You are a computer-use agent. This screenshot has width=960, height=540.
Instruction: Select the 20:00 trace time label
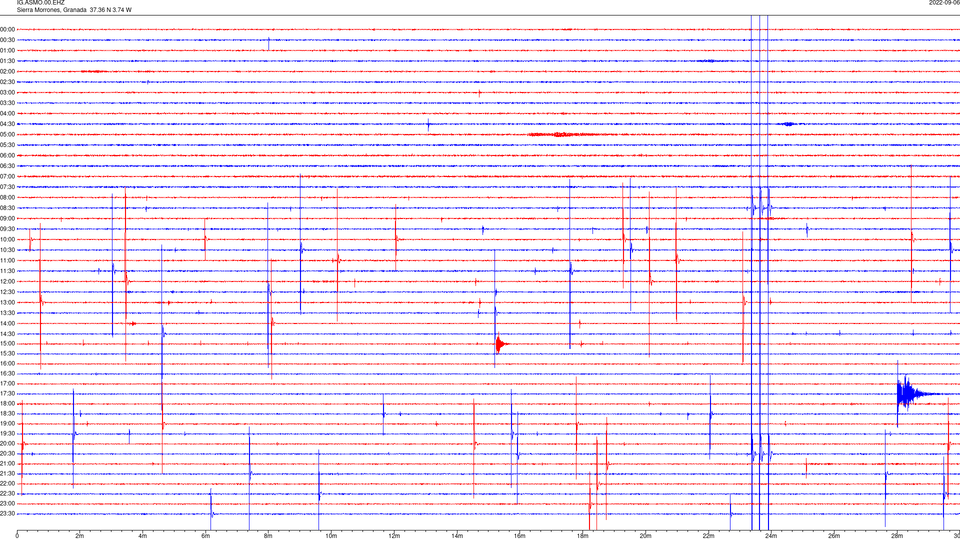tap(8, 443)
